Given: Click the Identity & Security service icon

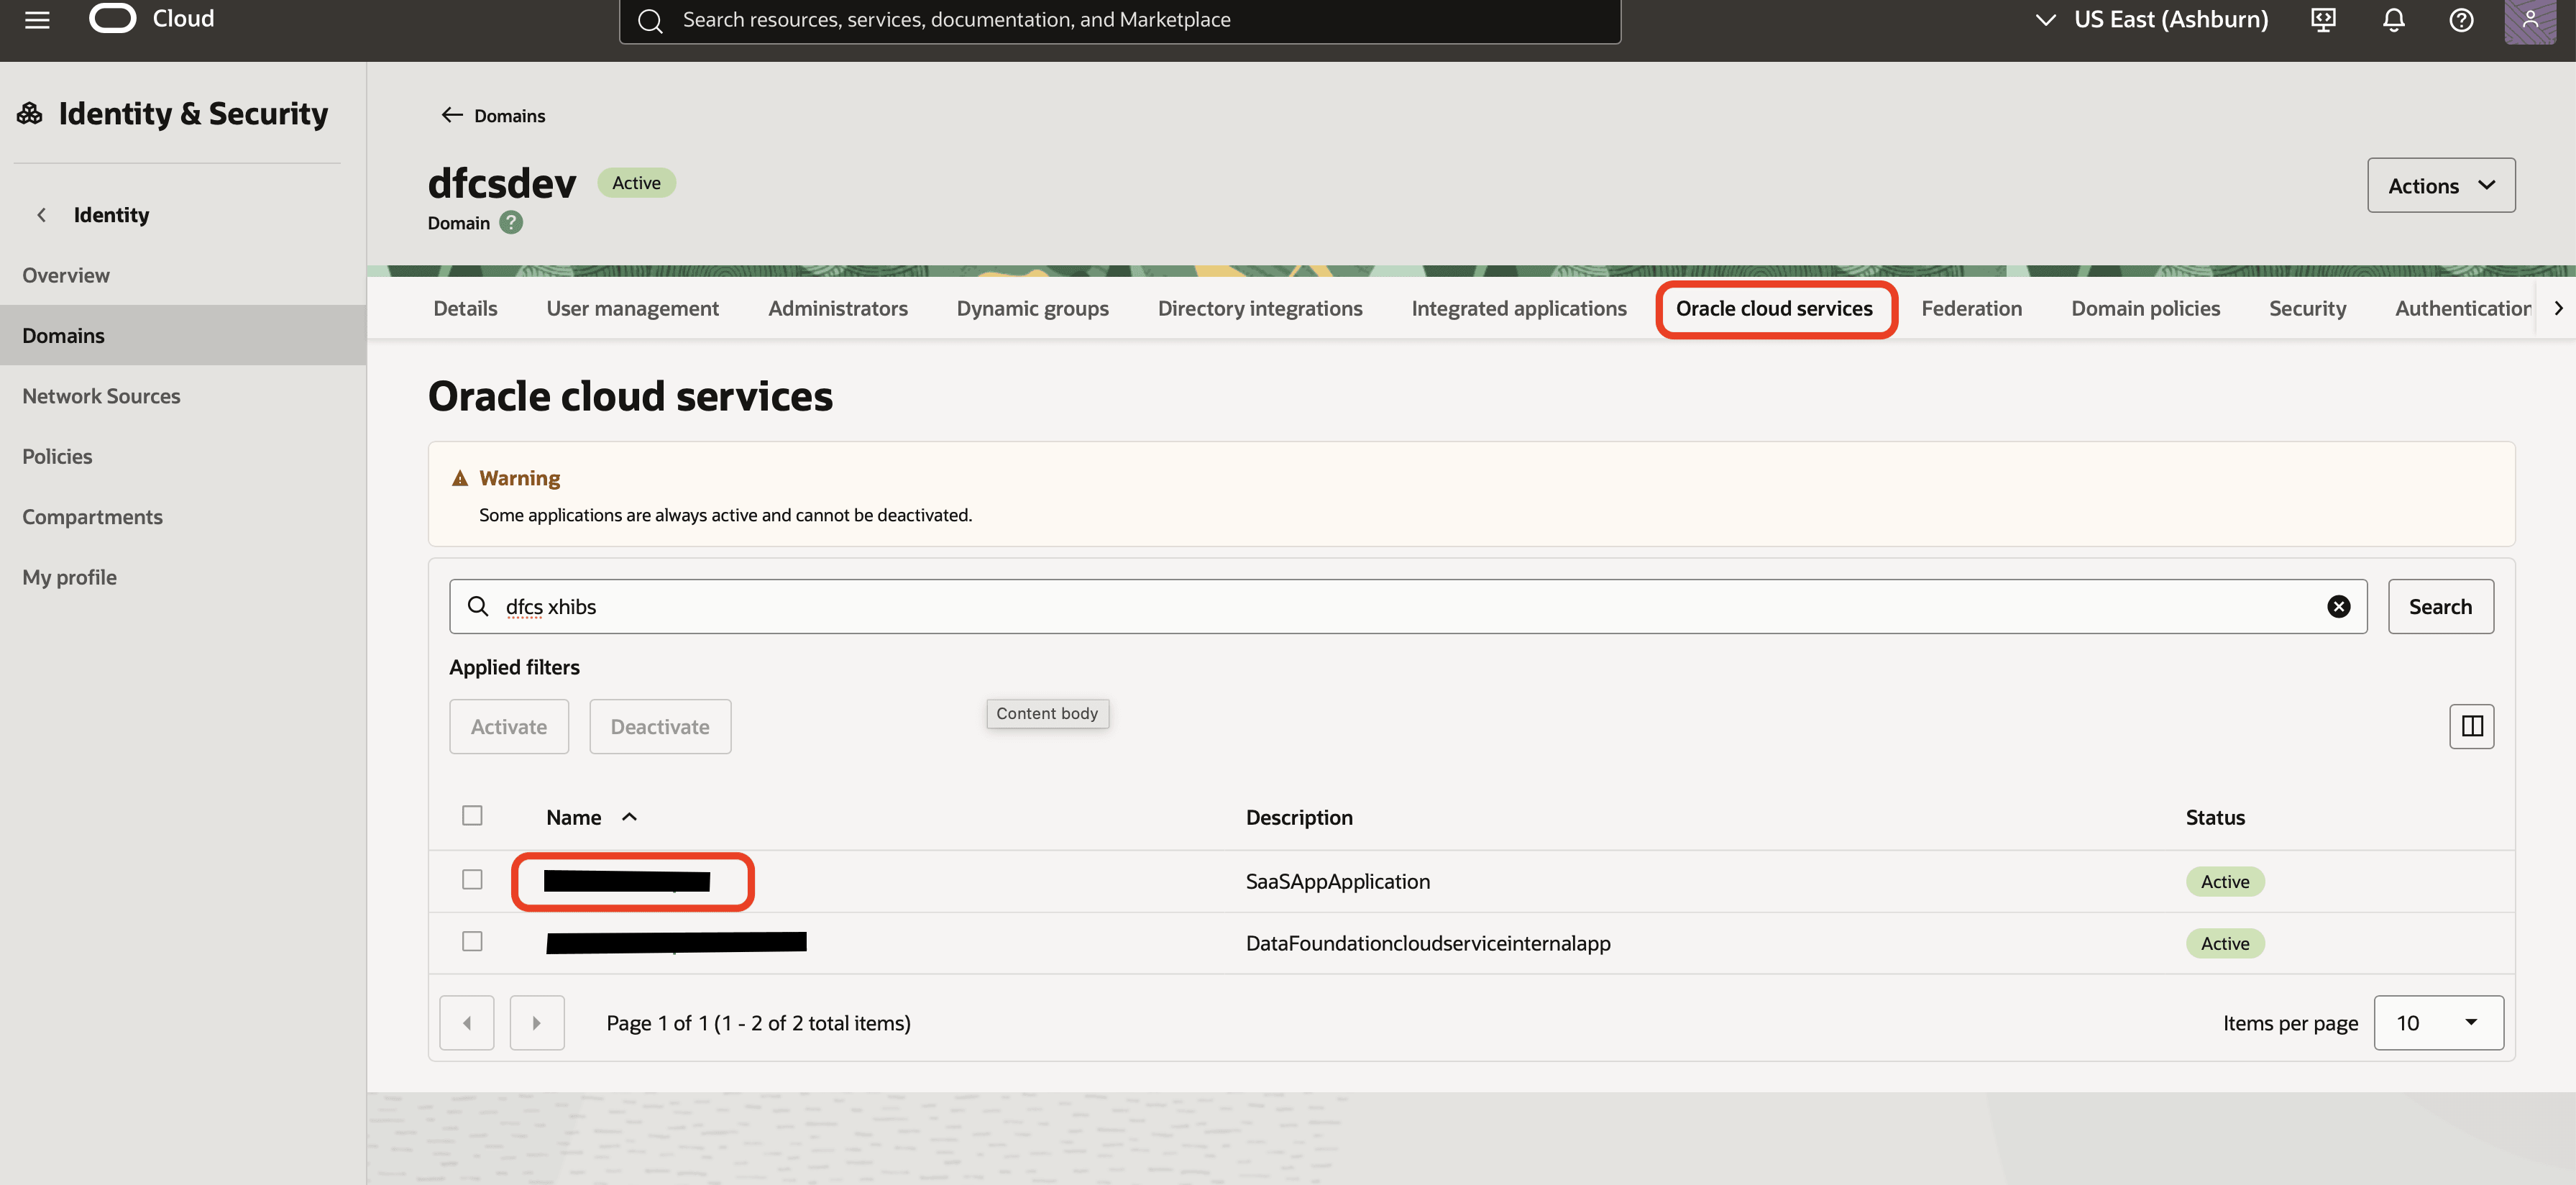Looking at the screenshot, I should tap(30, 113).
